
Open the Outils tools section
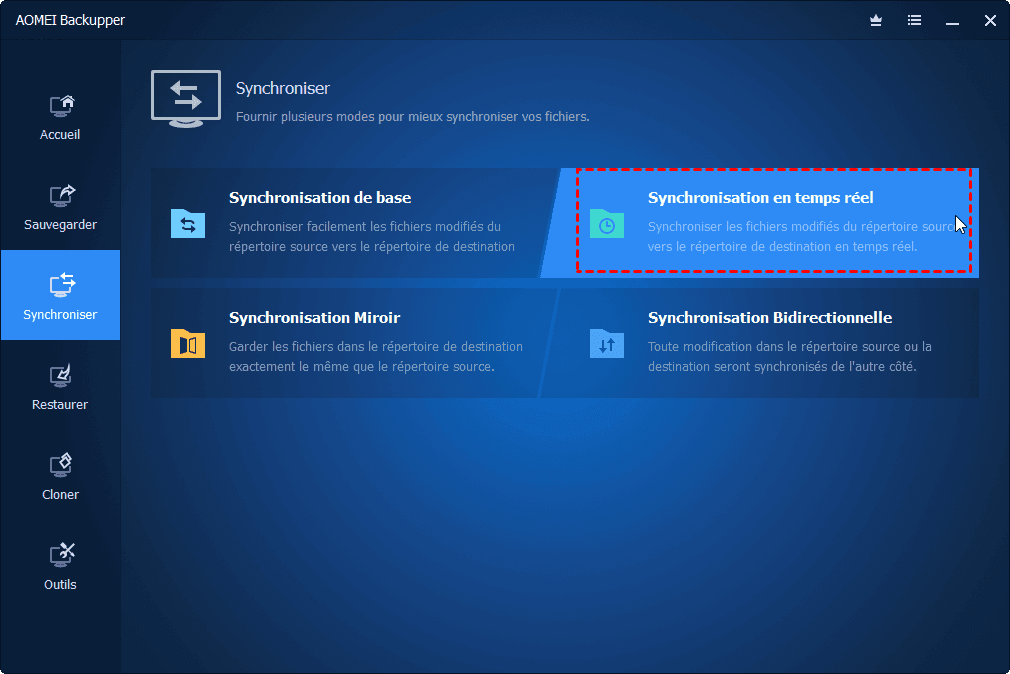coord(60,568)
